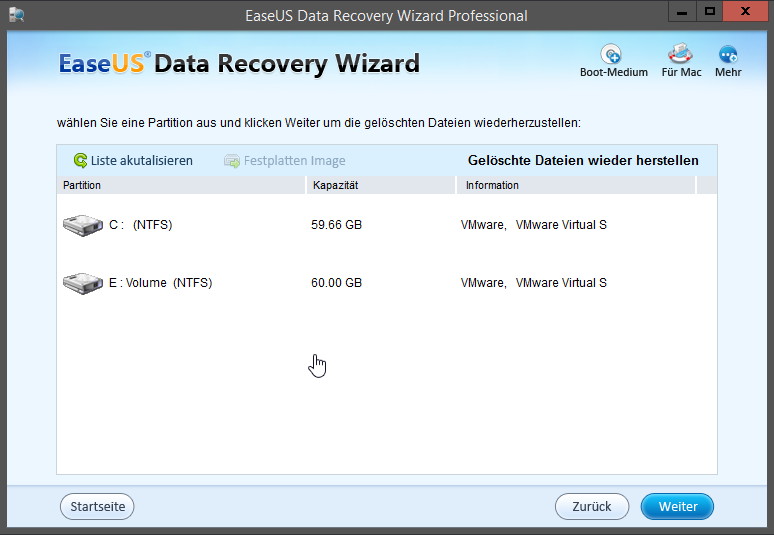Click the application icon in the title bar
The image size is (774, 535).
(16, 15)
